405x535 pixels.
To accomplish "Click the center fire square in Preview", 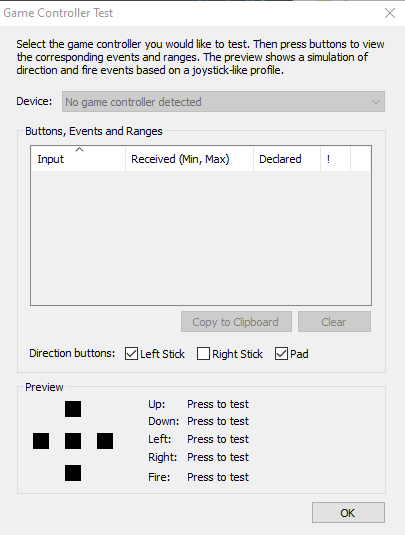I will pos(73,441).
